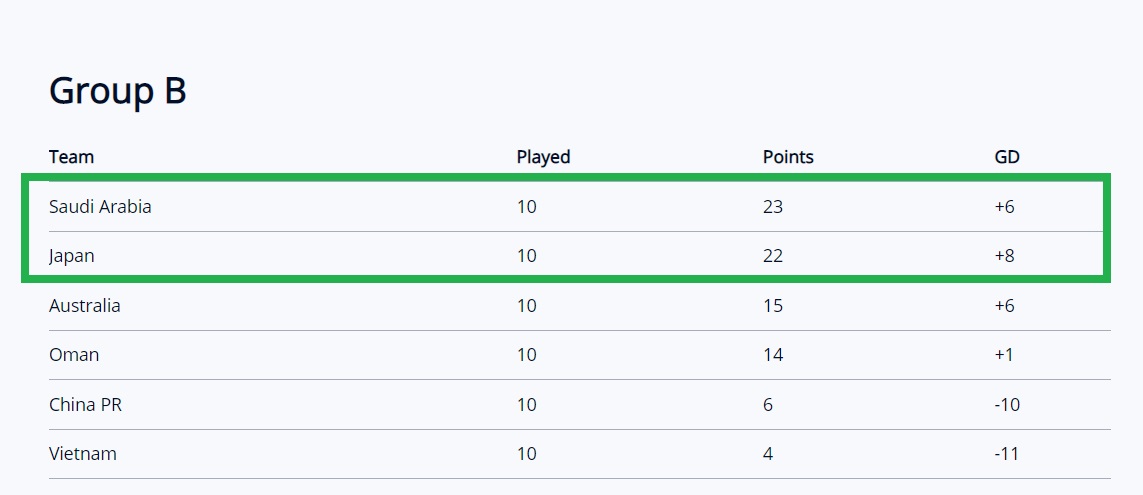Viewport: 1143px width, 495px height.
Task: Select the Team column header
Action: point(71,157)
